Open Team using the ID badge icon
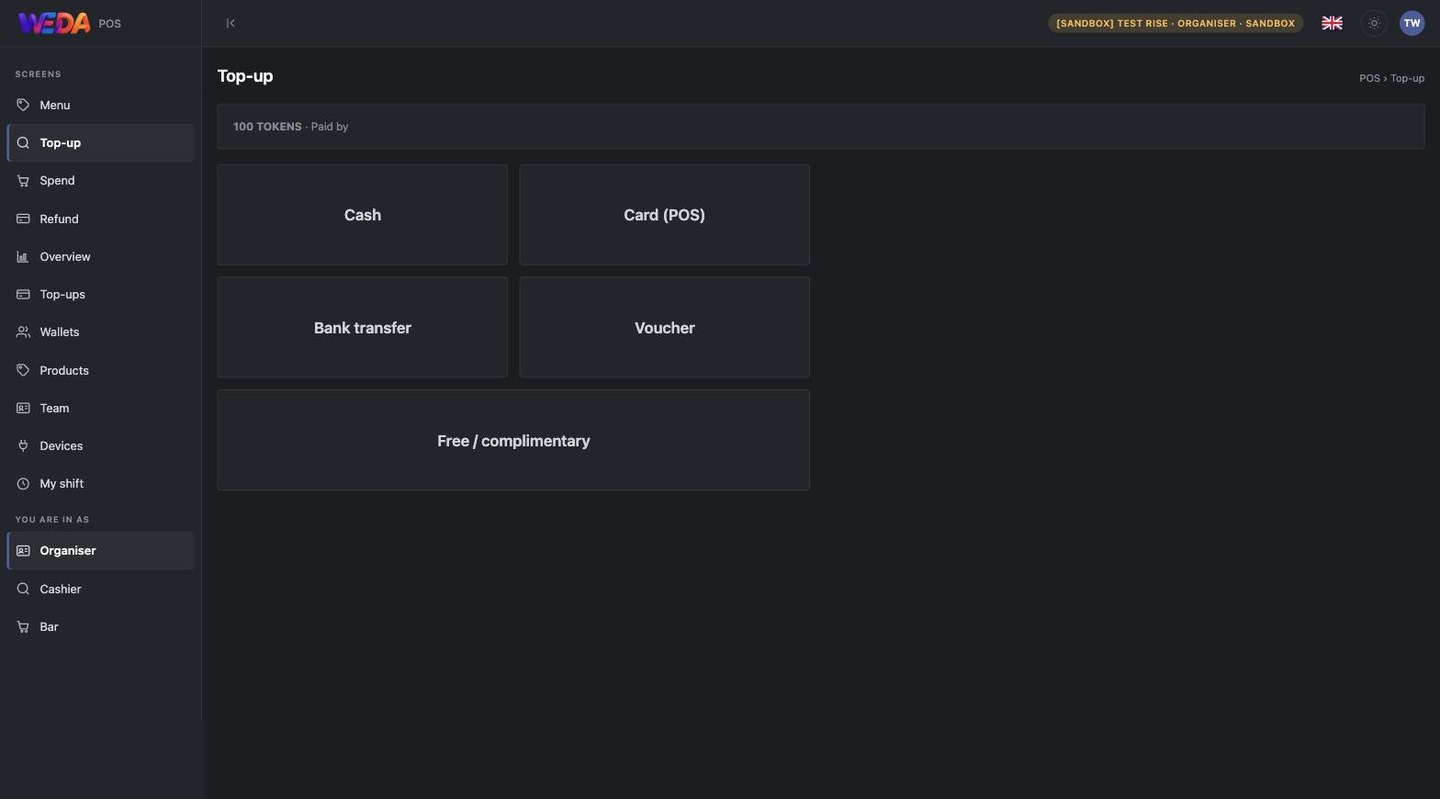Viewport: 1440px width, 799px height. pyautogui.click(x=23, y=408)
